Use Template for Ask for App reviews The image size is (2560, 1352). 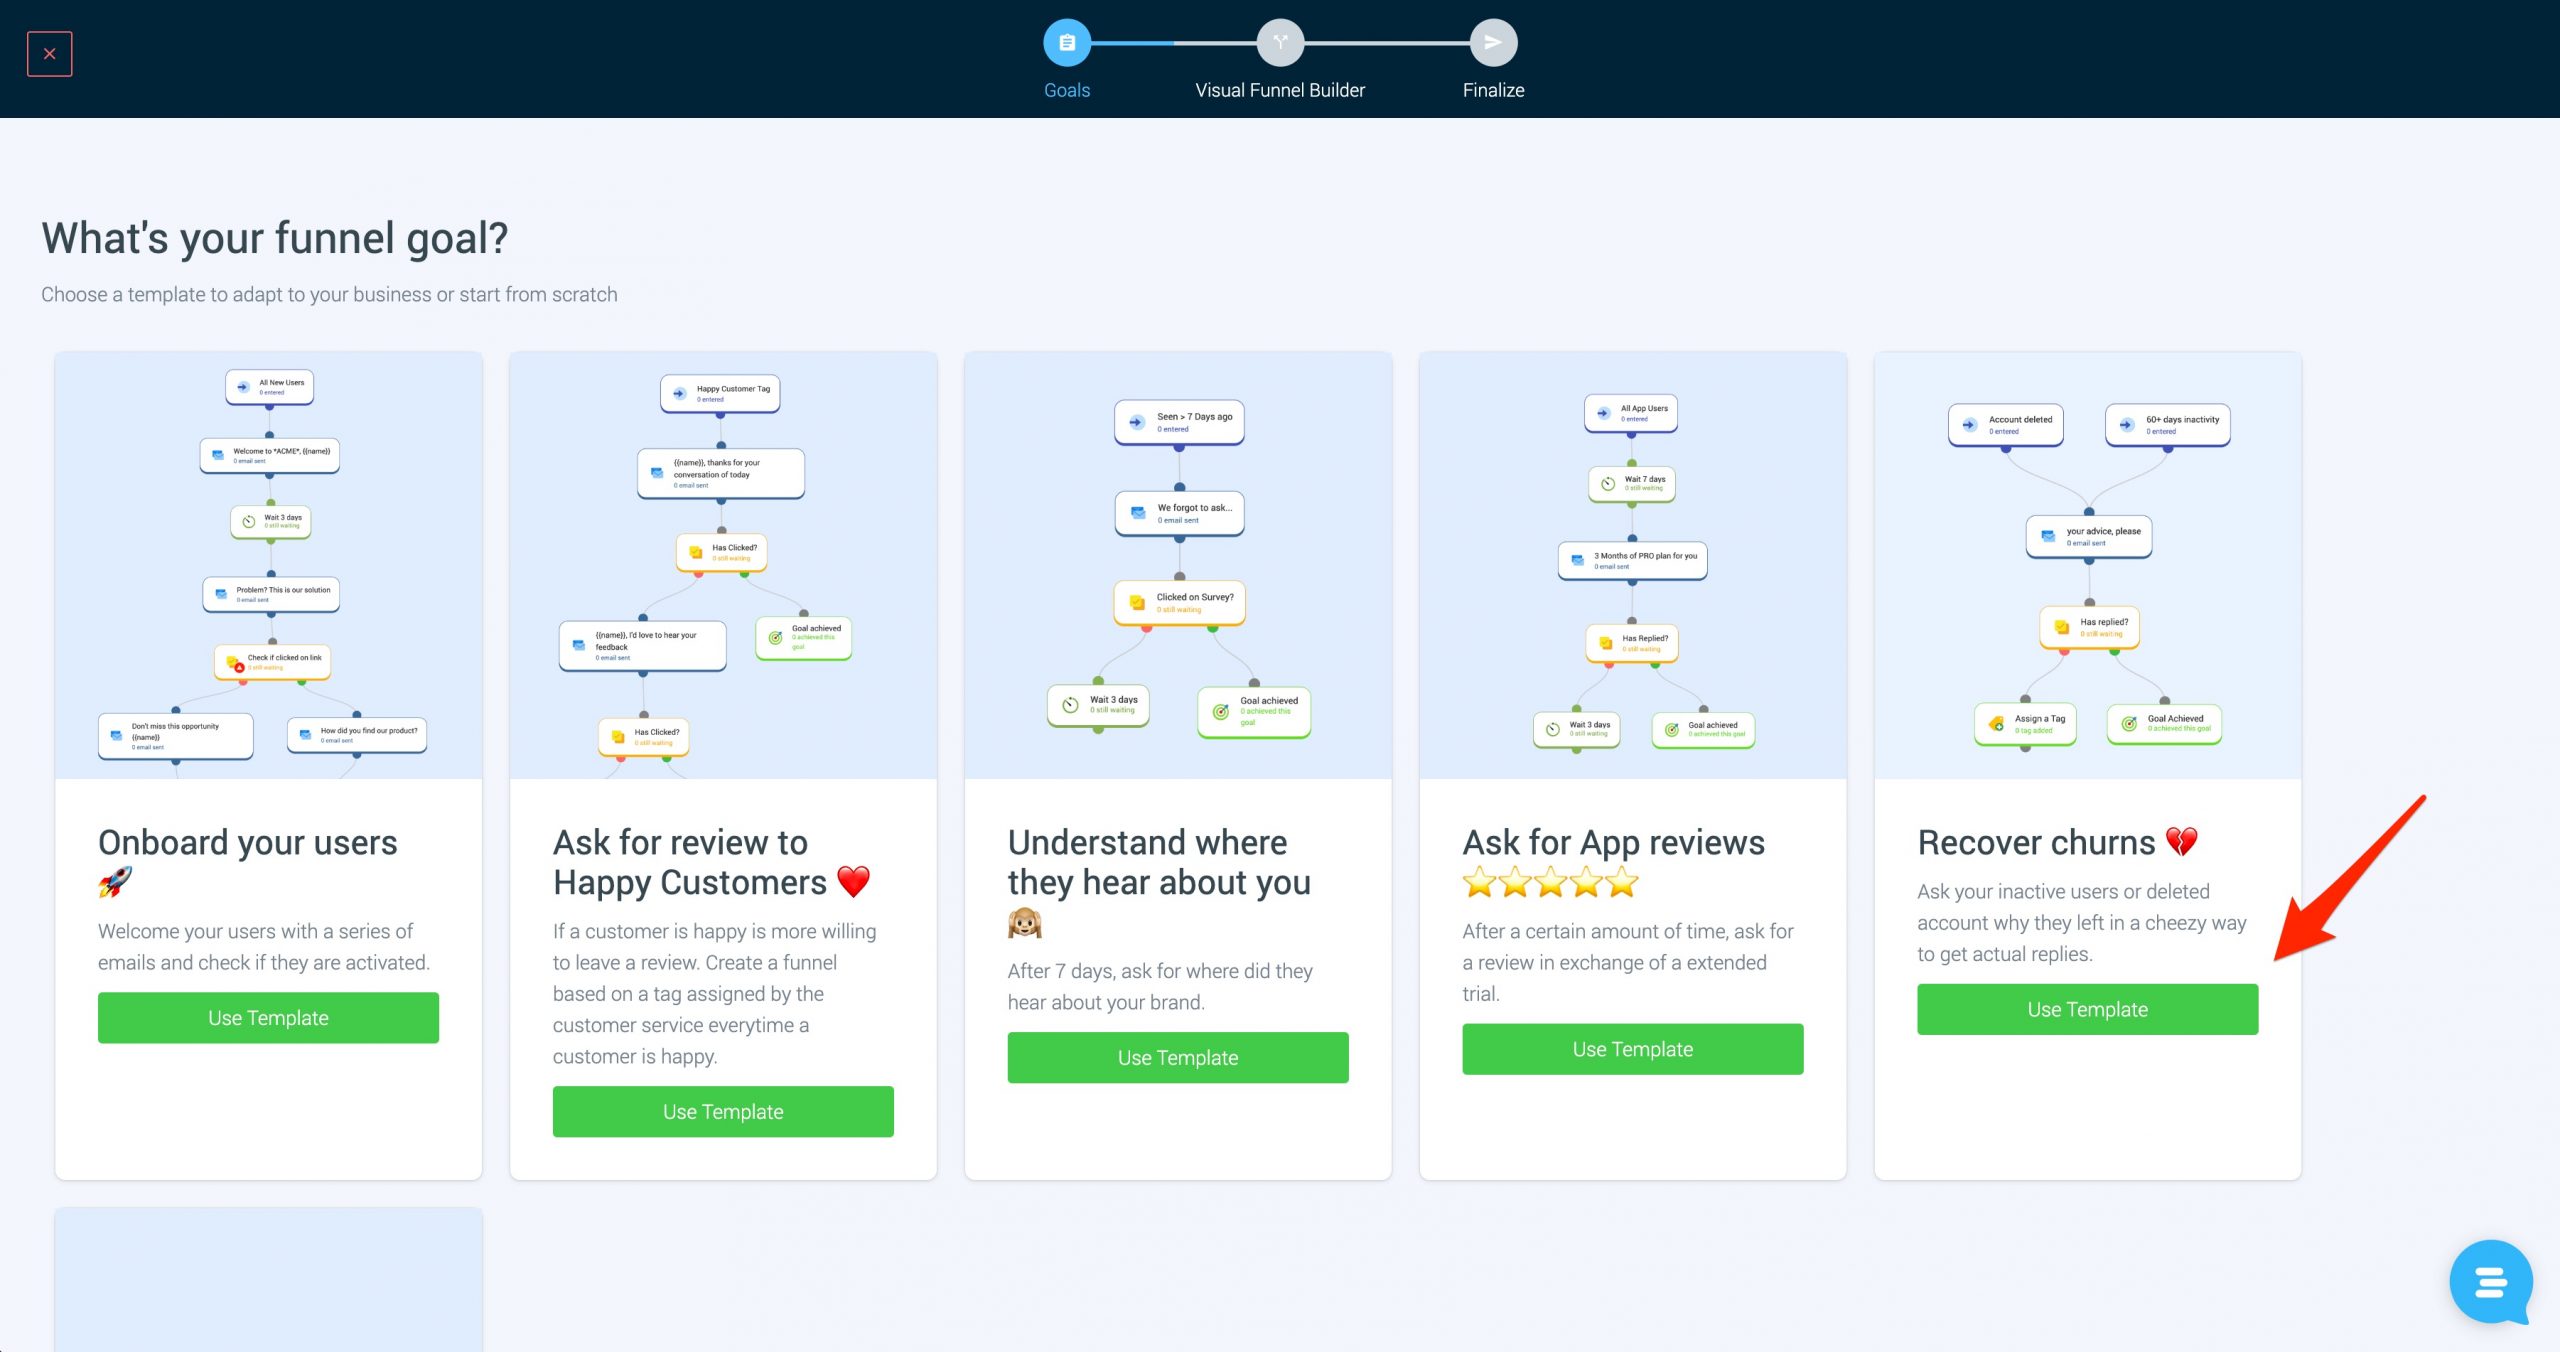click(x=1633, y=1049)
